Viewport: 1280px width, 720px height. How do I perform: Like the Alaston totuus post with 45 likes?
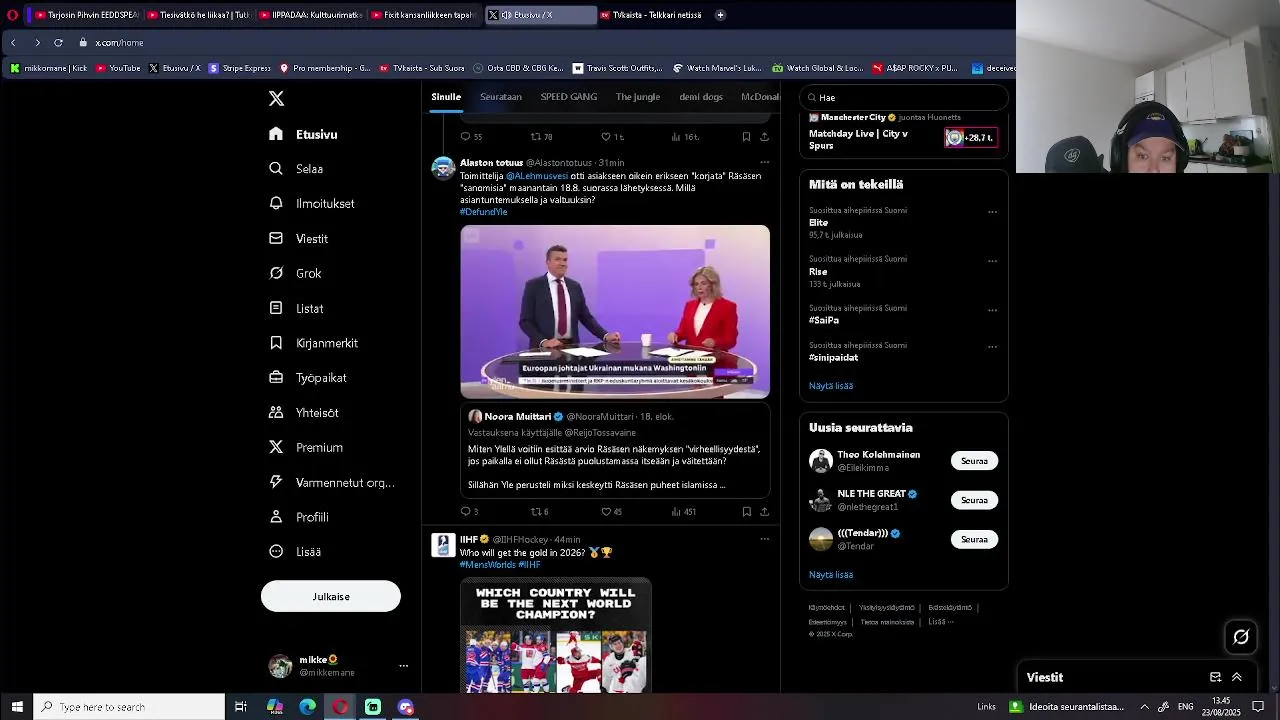tap(606, 511)
